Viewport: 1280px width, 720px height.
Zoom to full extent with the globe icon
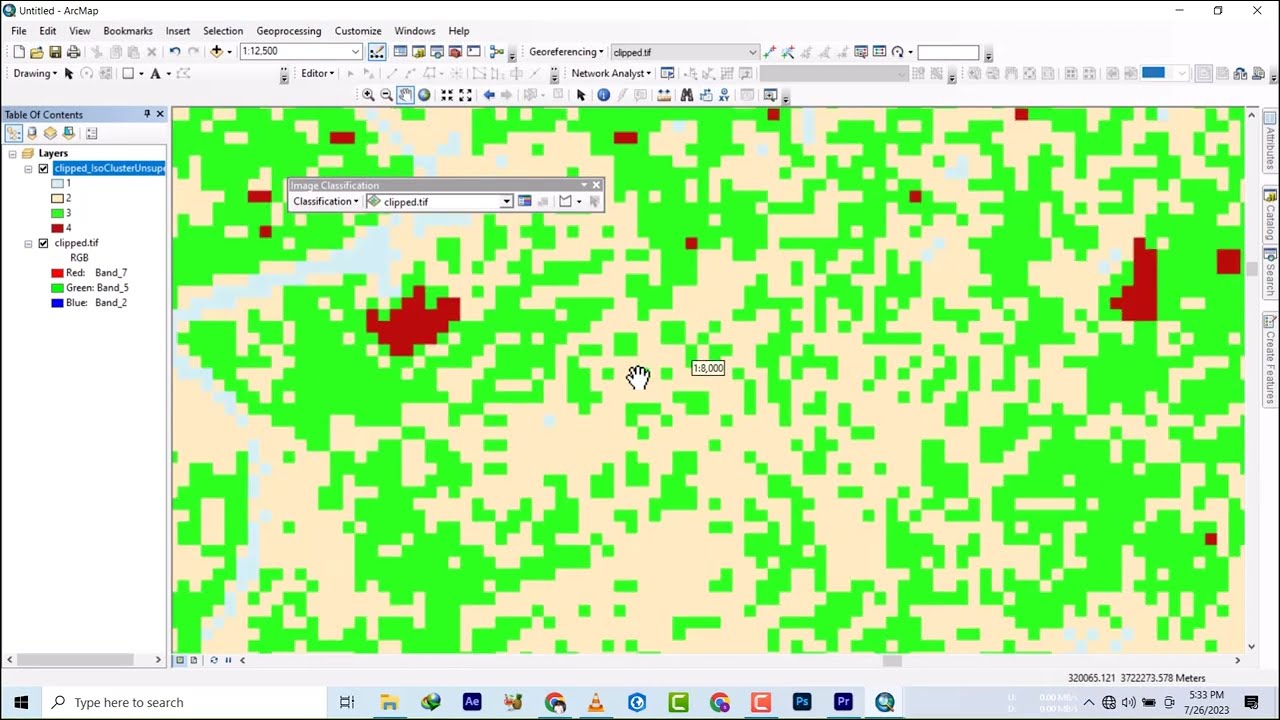tap(424, 95)
